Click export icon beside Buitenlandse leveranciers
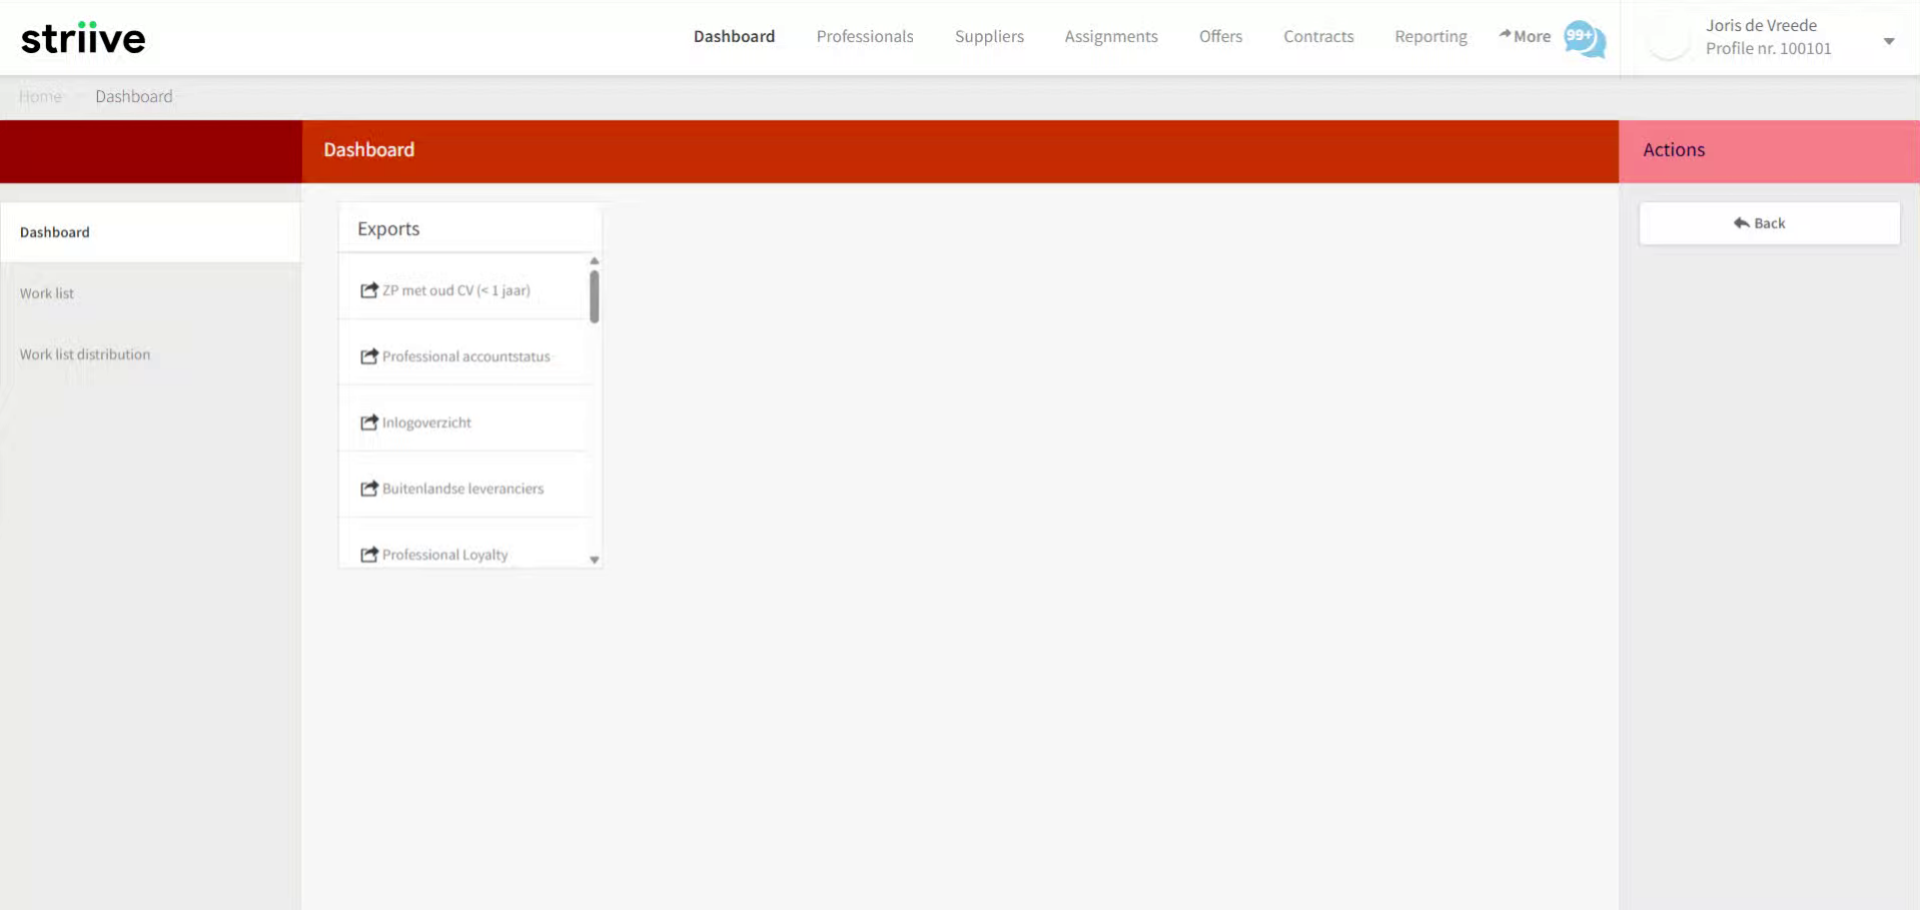1920x910 pixels. point(369,488)
